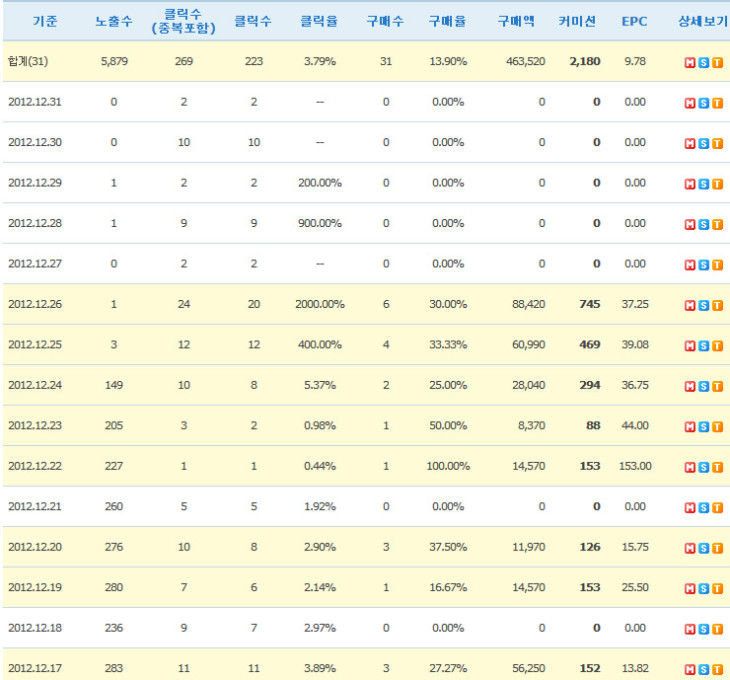Click the orange T icon for 2012.12.30
Viewport: 730px width, 680px height.
(717, 143)
